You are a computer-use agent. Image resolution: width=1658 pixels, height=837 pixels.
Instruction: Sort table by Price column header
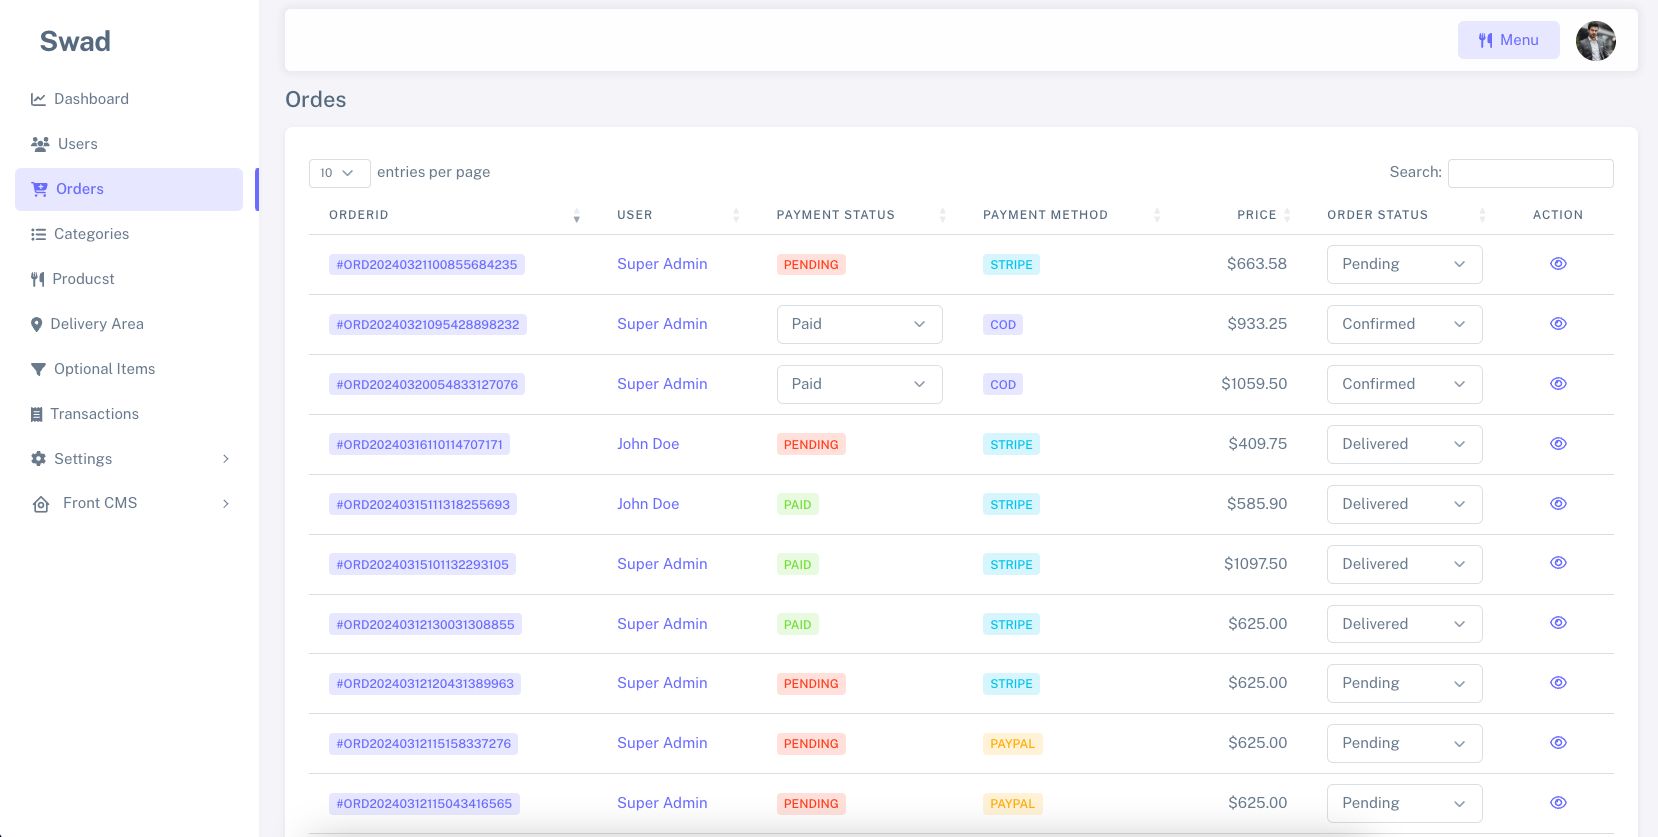click(x=1257, y=215)
